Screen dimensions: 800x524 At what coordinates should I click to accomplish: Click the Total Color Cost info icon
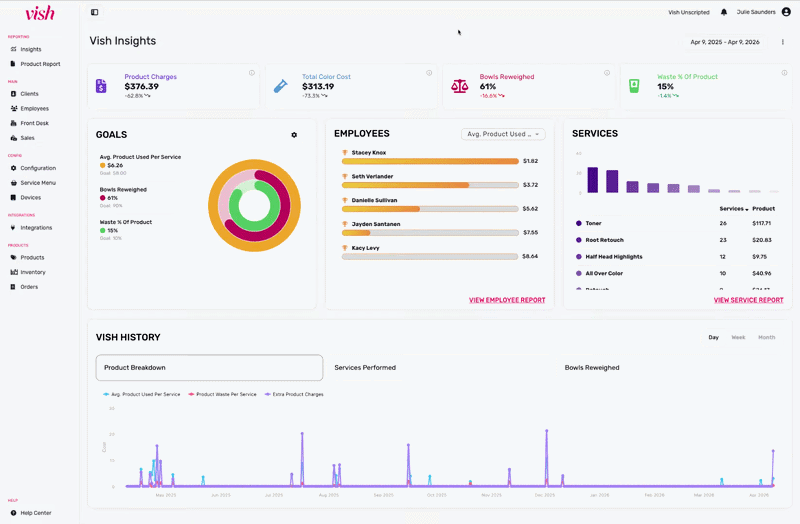click(x=429, y=73)
